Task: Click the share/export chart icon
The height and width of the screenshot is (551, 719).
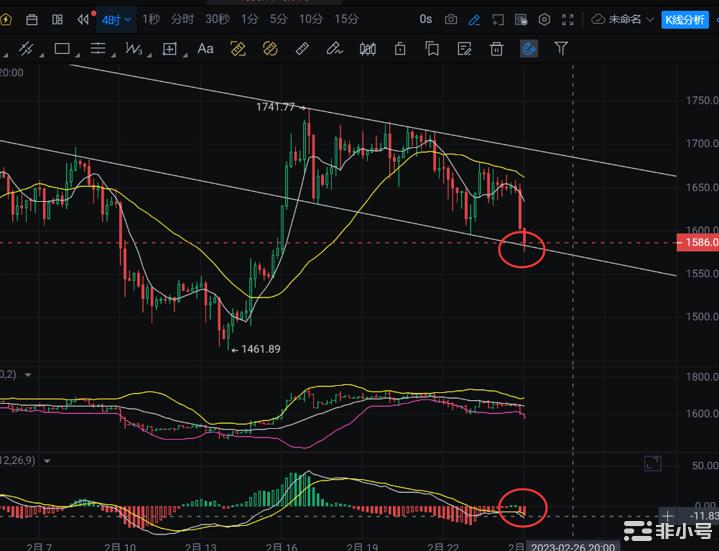Action: point(498,20)
